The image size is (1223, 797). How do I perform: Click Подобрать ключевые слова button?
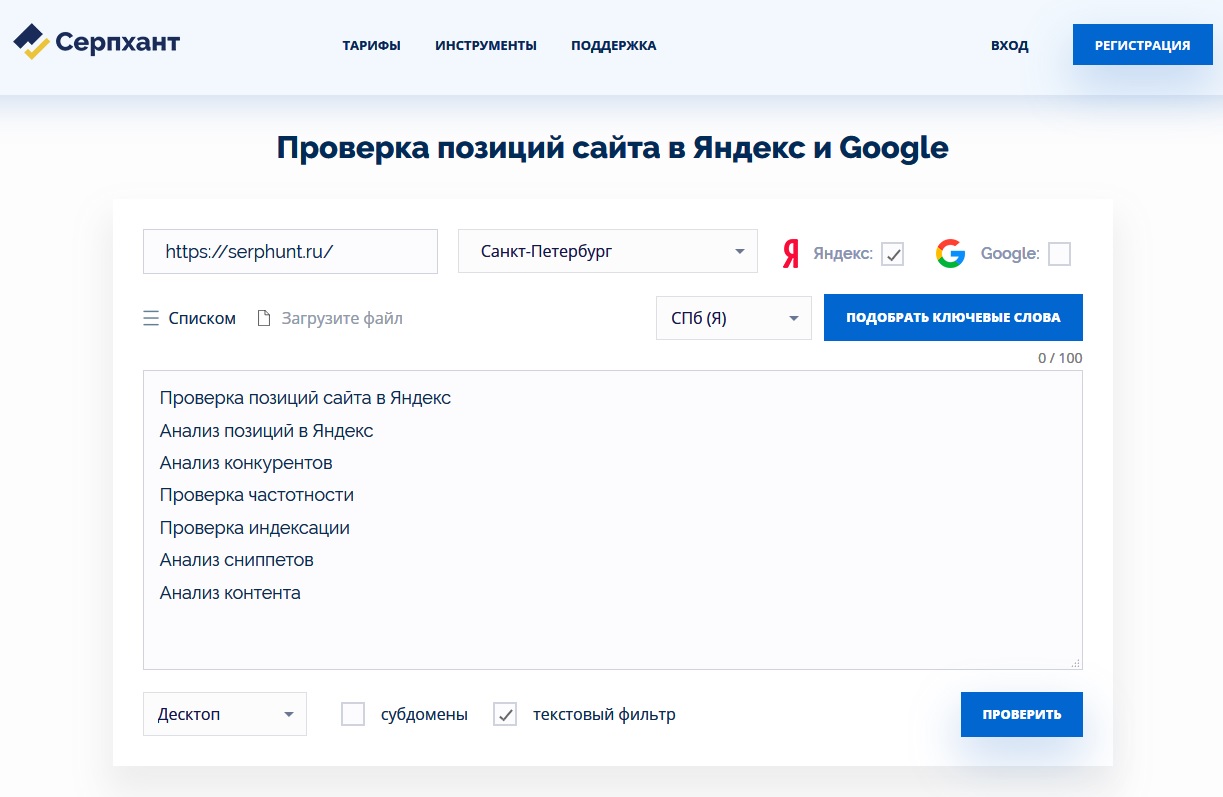click(x=953, y=317)
